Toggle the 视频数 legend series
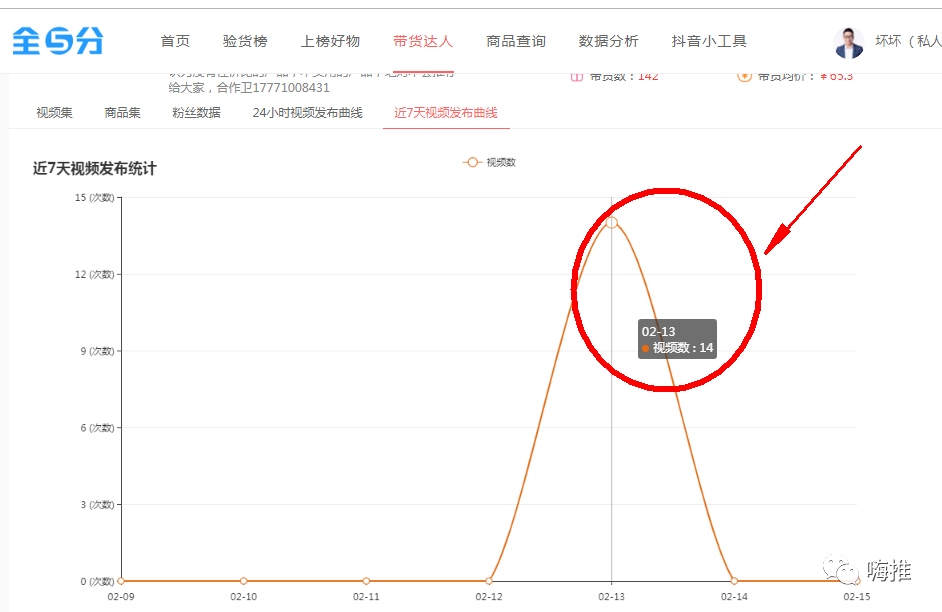The image size is (942, 612). coord(490,162)
